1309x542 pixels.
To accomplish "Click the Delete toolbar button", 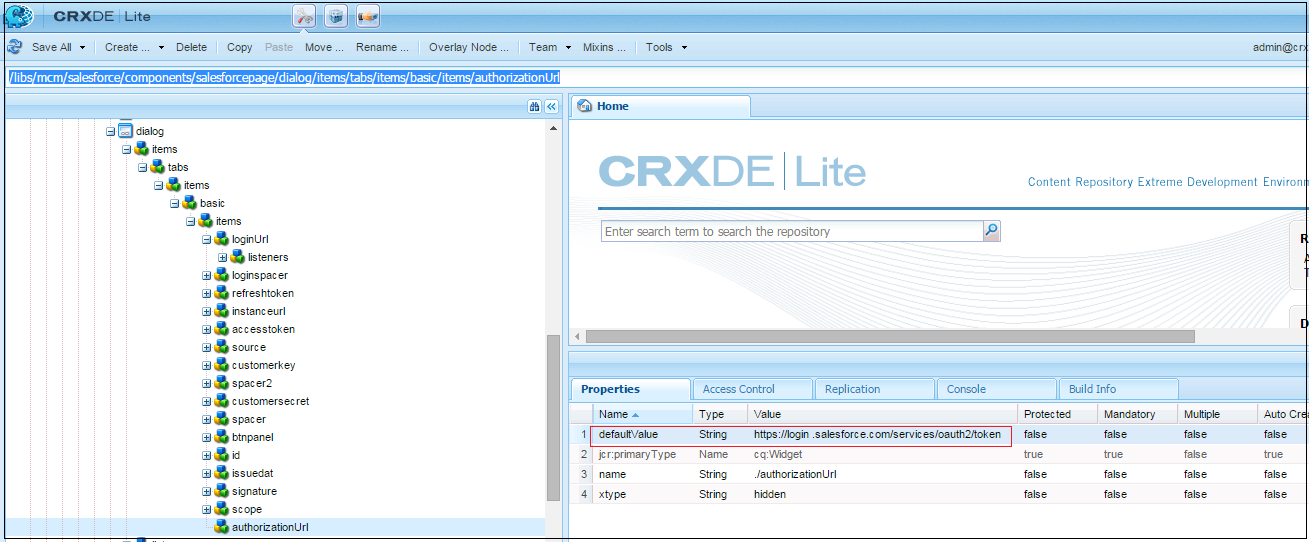I will click(191, 47).
